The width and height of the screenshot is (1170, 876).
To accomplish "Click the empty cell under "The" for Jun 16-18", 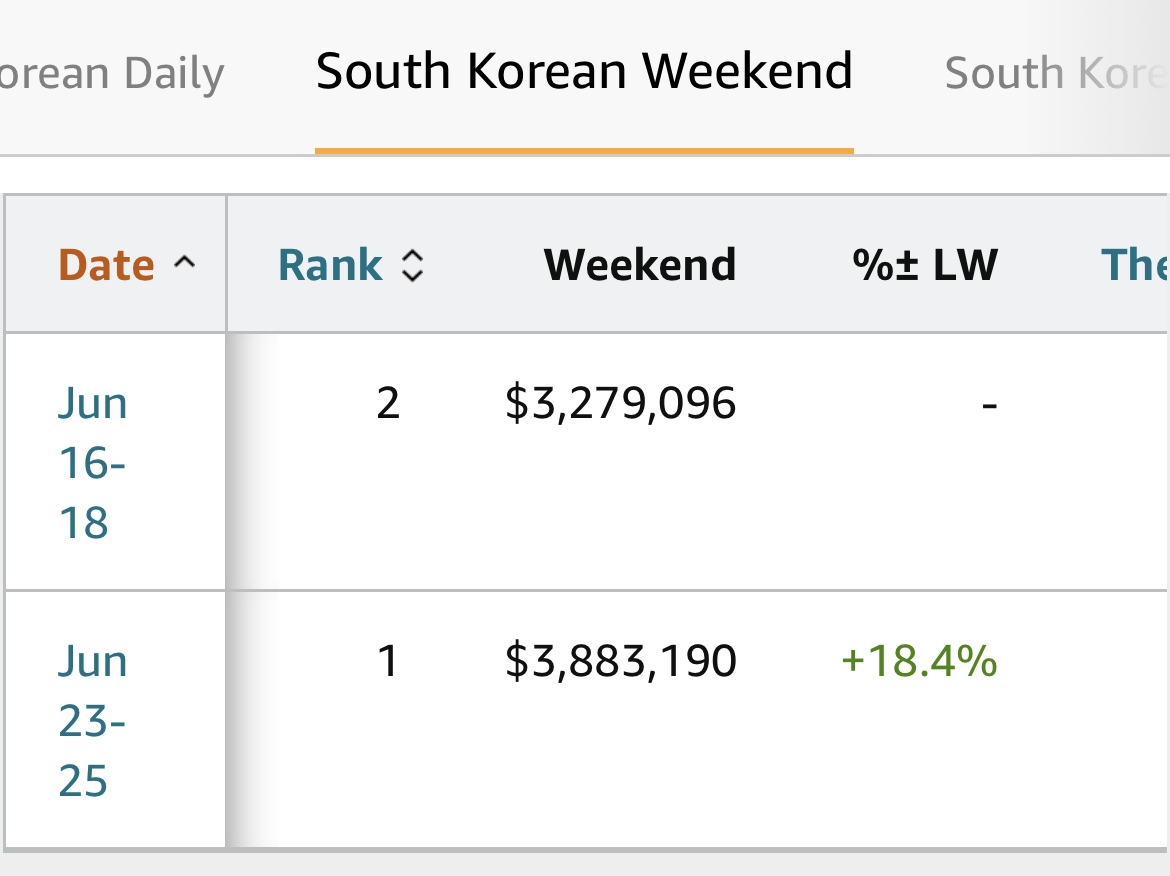I will coord(1120,460).
